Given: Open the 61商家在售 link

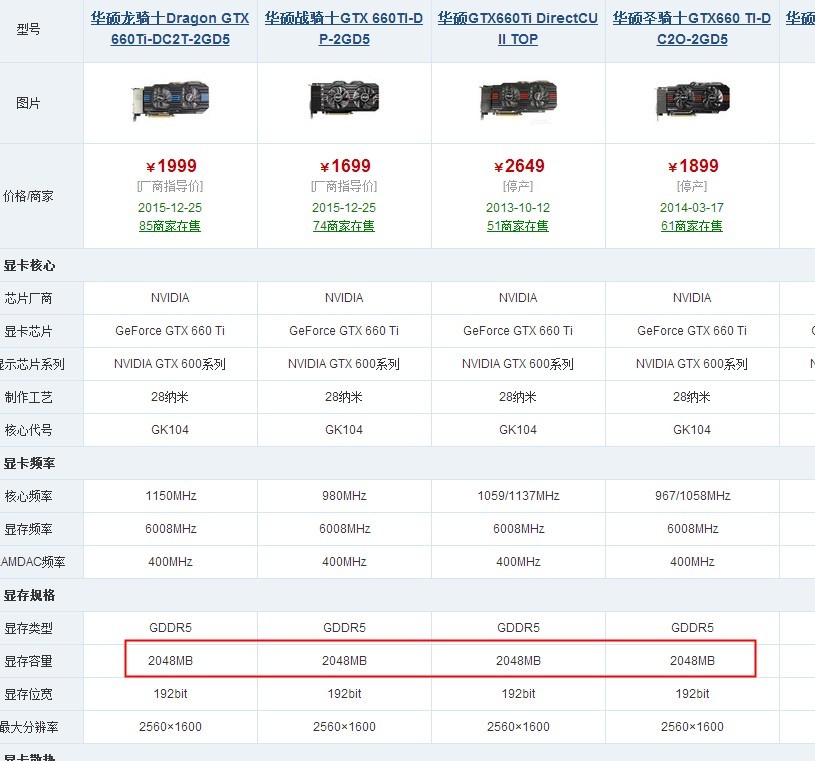Looking at the screenshot, I should 692,226.
